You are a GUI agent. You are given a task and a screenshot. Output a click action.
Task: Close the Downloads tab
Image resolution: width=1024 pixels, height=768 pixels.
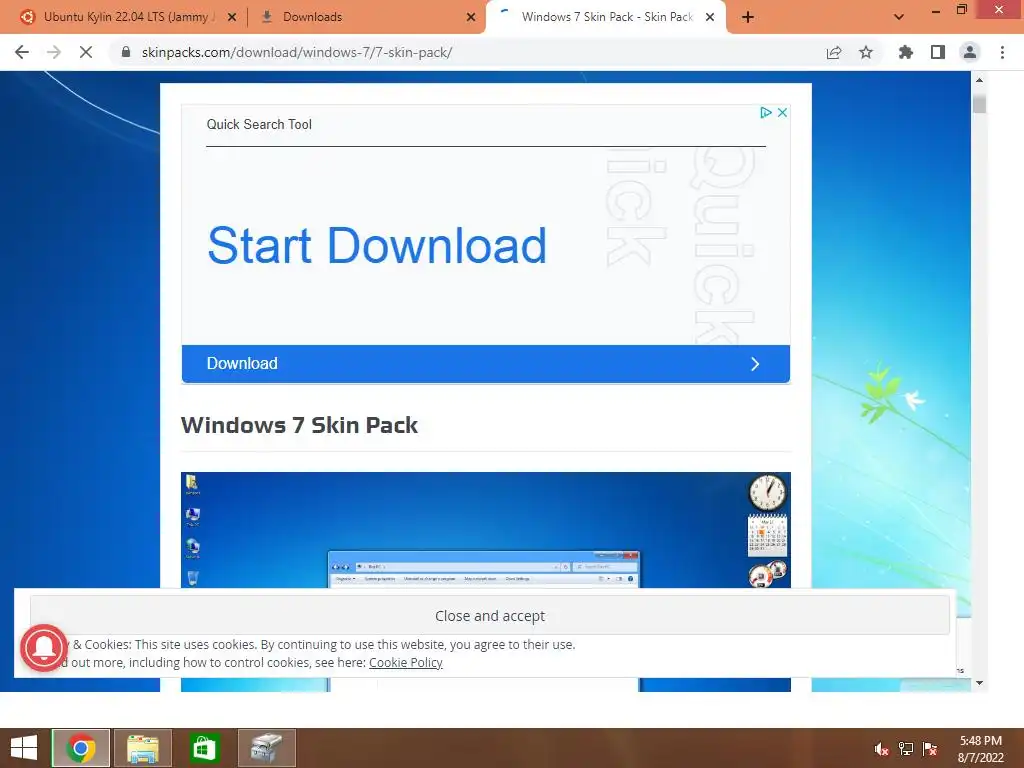471,17
